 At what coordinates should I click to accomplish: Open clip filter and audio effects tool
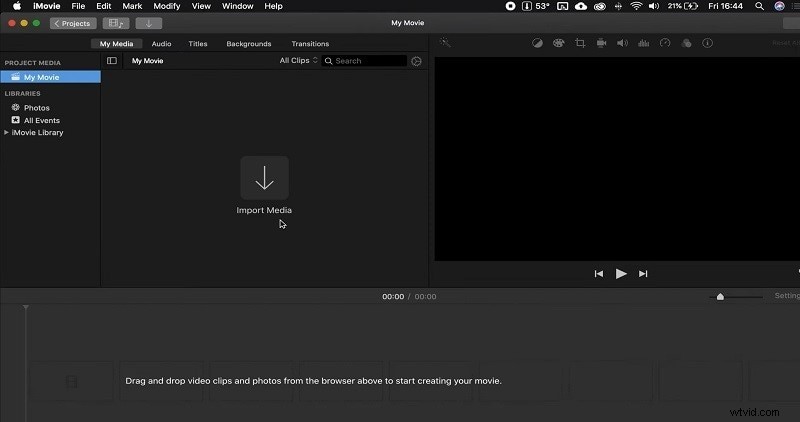click(686, 43)
